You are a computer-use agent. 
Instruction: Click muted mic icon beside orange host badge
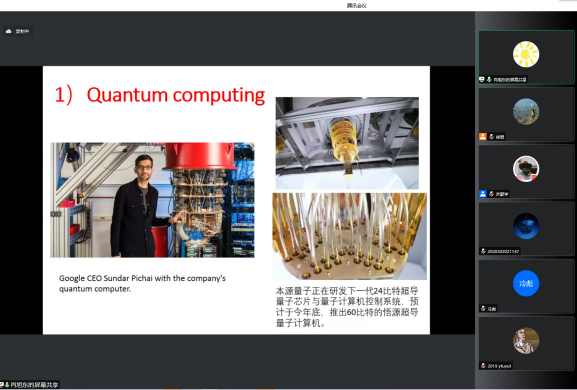491,136
